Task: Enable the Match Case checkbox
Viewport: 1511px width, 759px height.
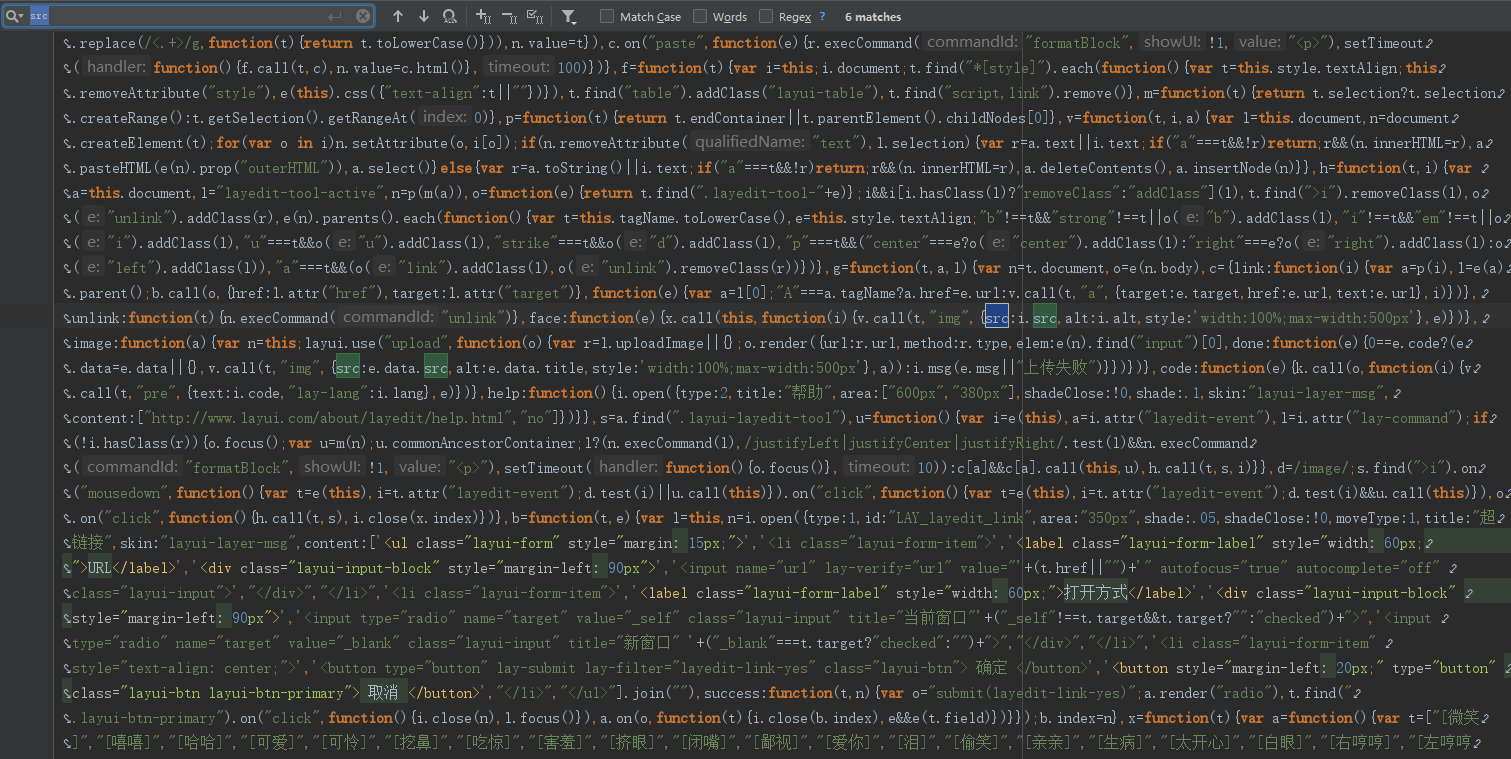Action: click(x=607, y=16)
